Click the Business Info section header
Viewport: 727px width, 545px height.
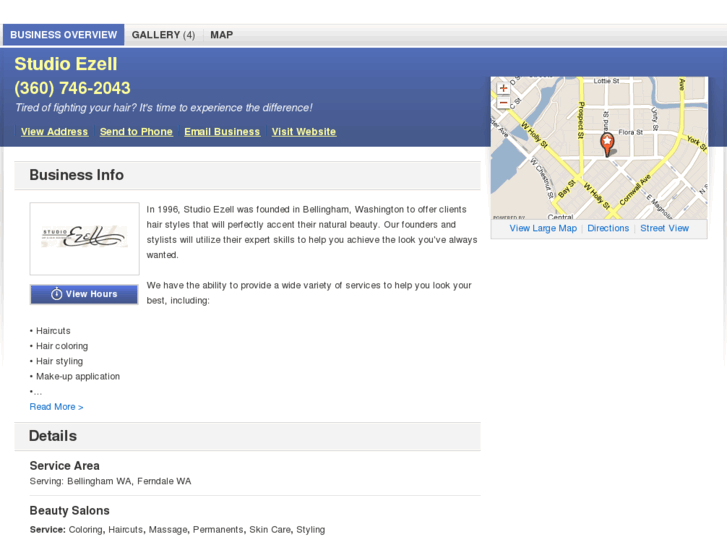tap(247, 175)
